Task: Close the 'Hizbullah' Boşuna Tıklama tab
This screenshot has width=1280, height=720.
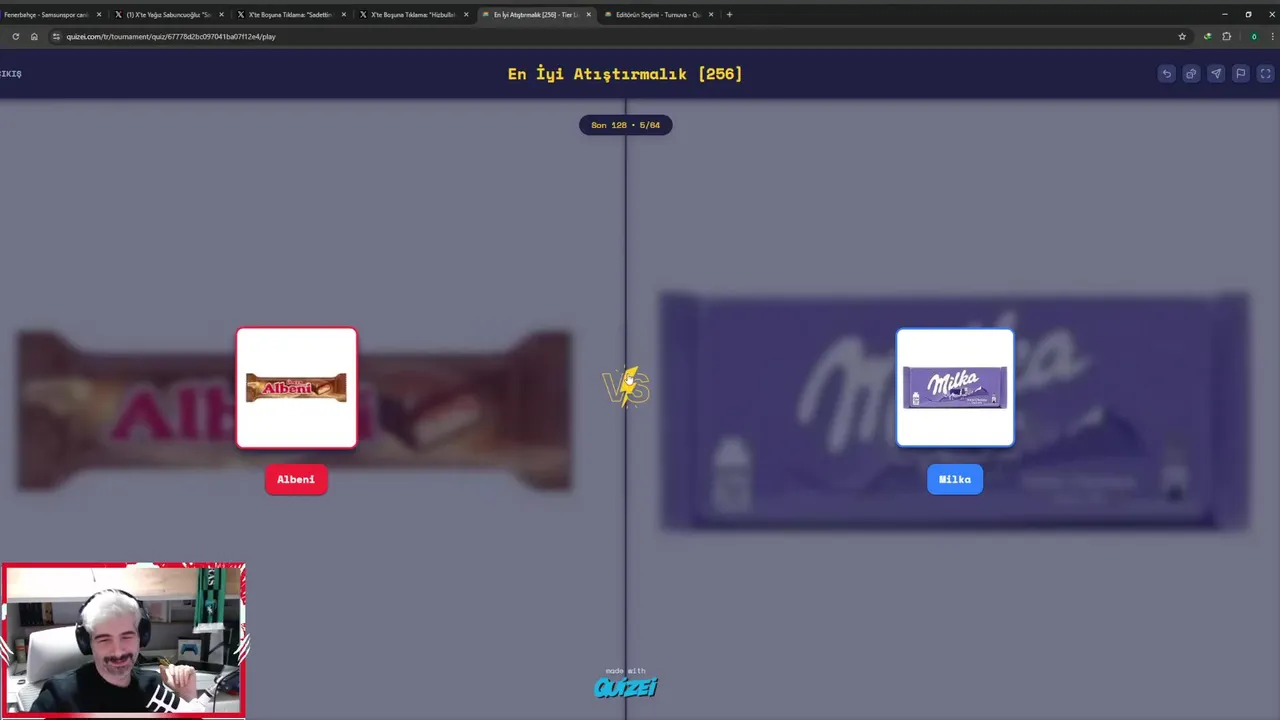Action: [x=466, y=15]
